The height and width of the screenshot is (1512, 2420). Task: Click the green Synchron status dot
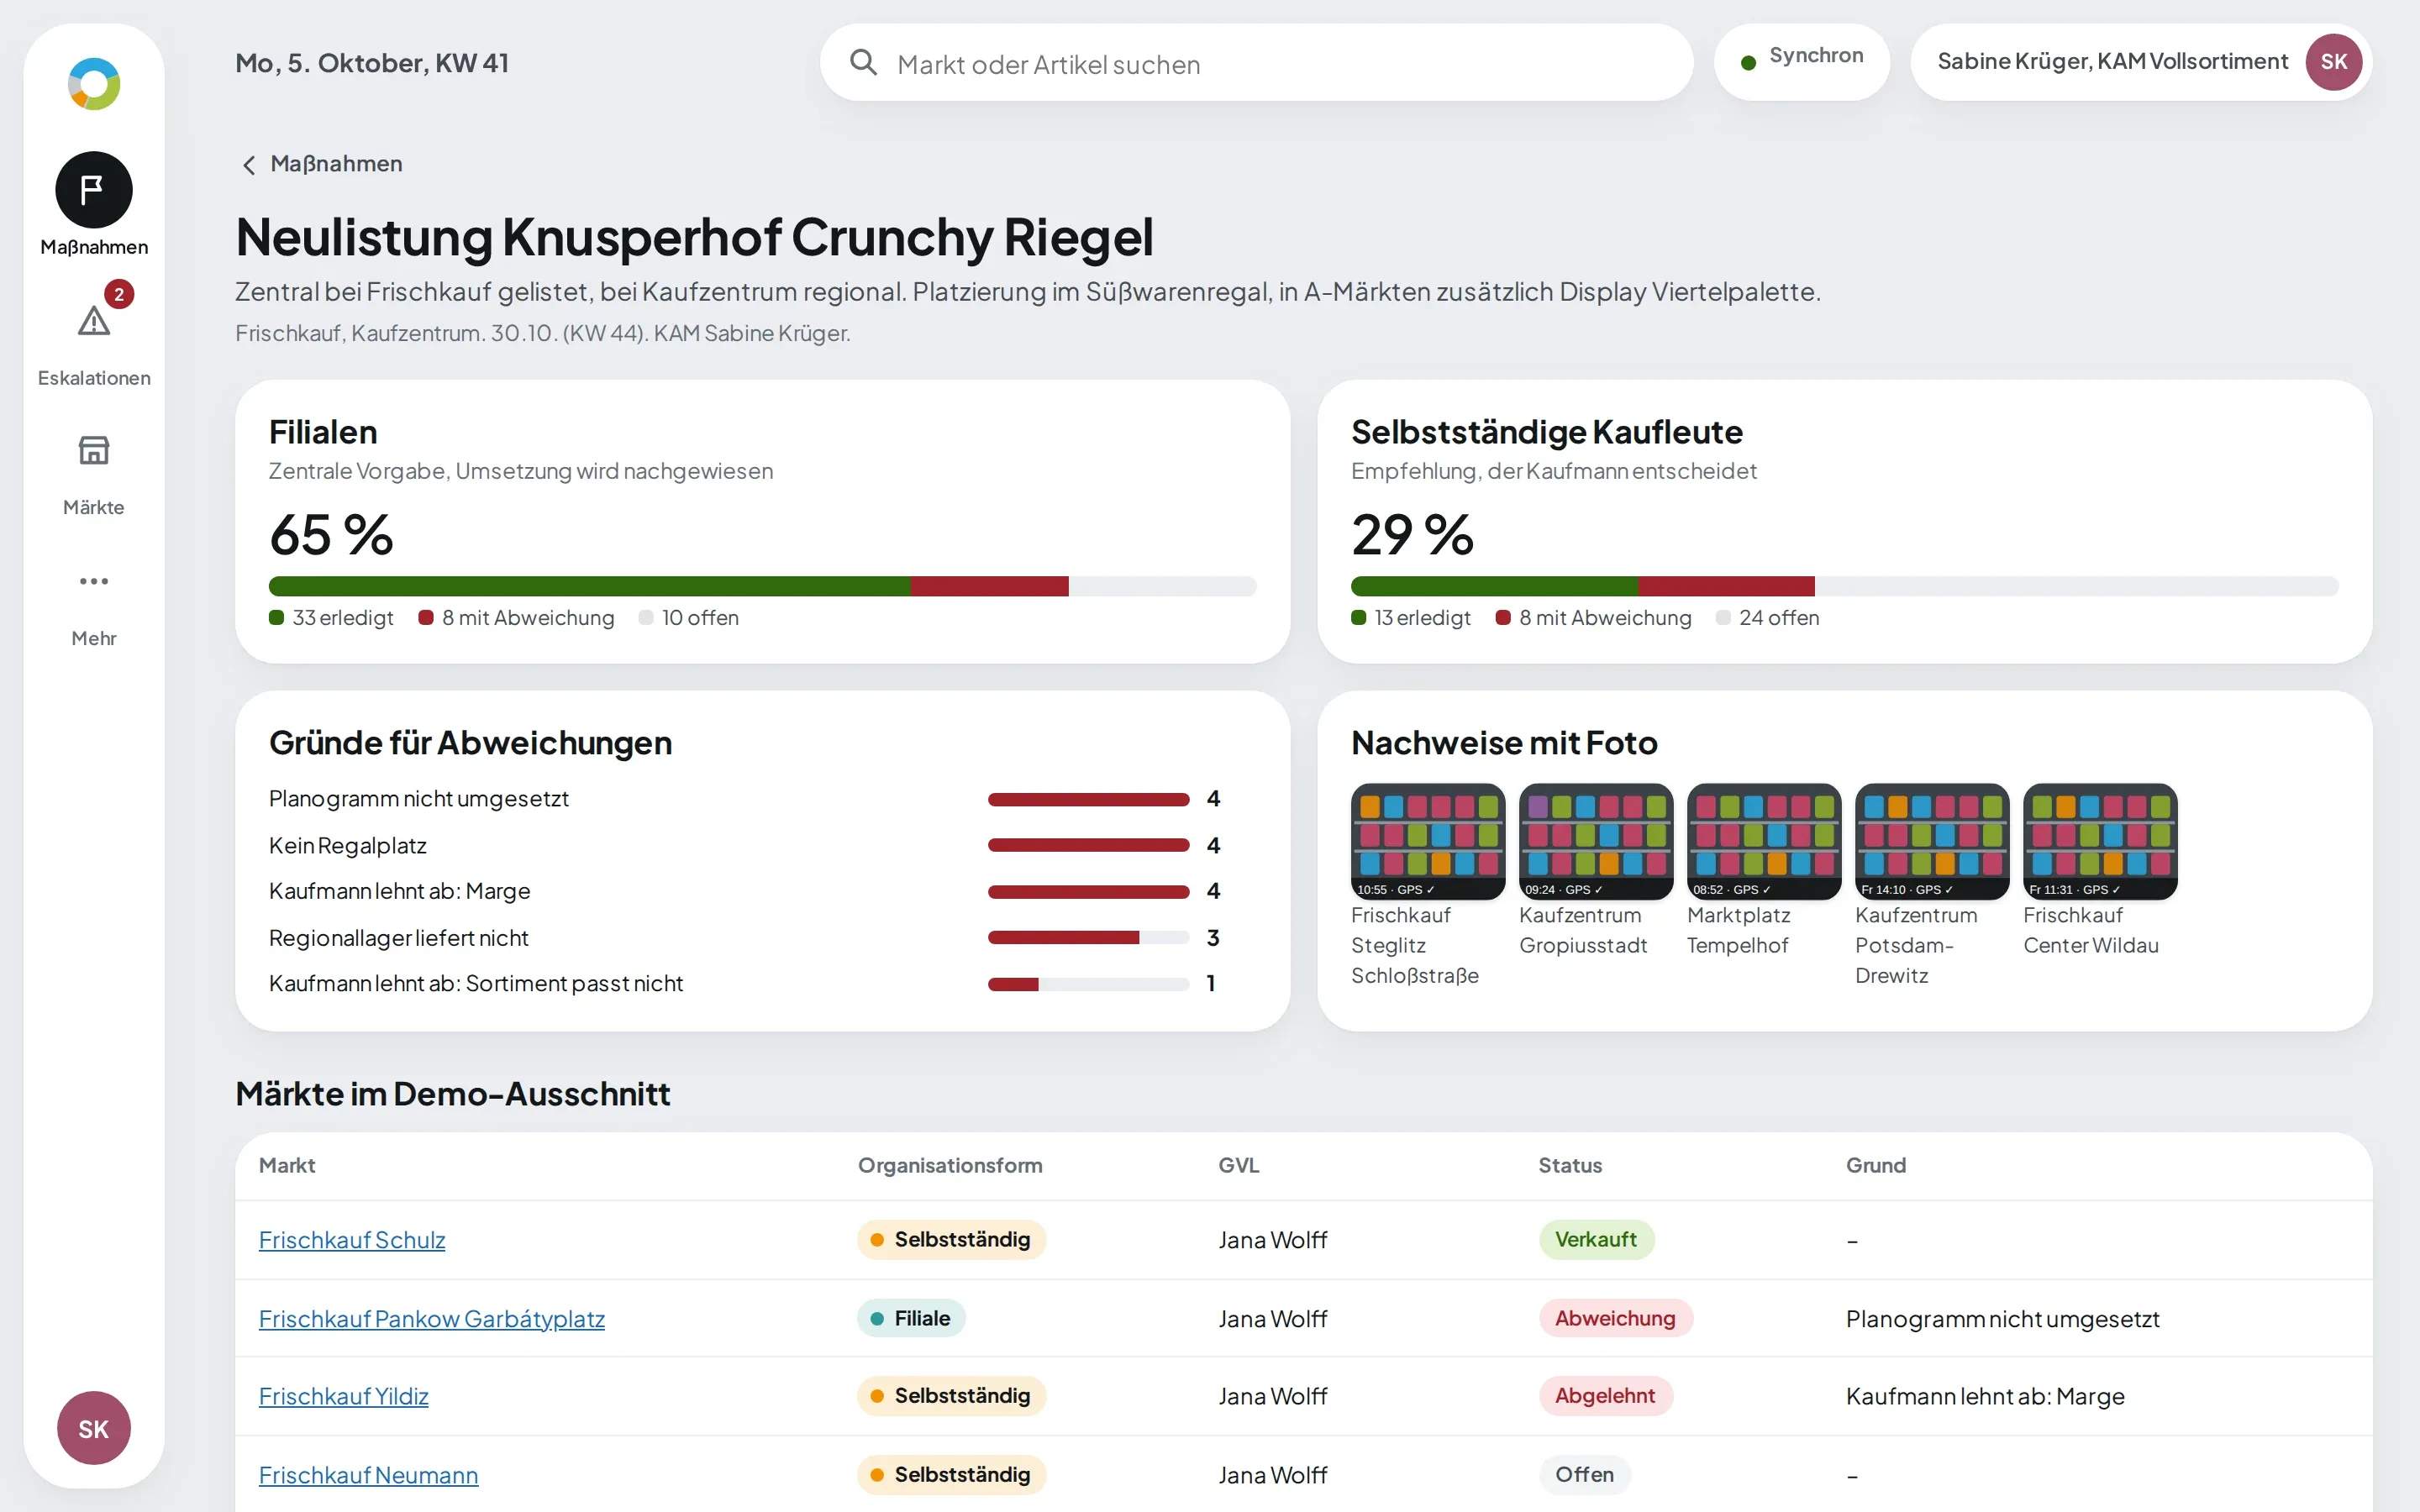[x=1748, y=63]
